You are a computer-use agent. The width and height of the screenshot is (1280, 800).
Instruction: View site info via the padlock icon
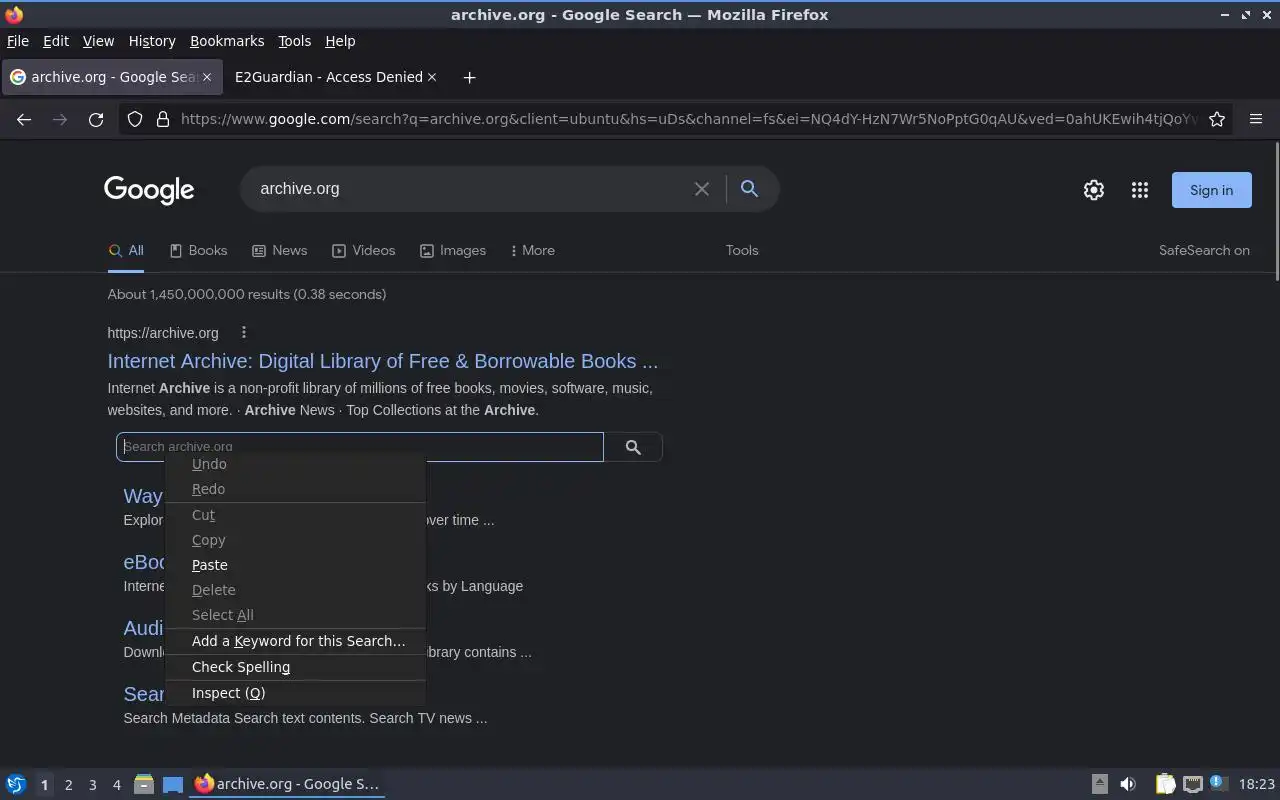click(x=163, y=119)
